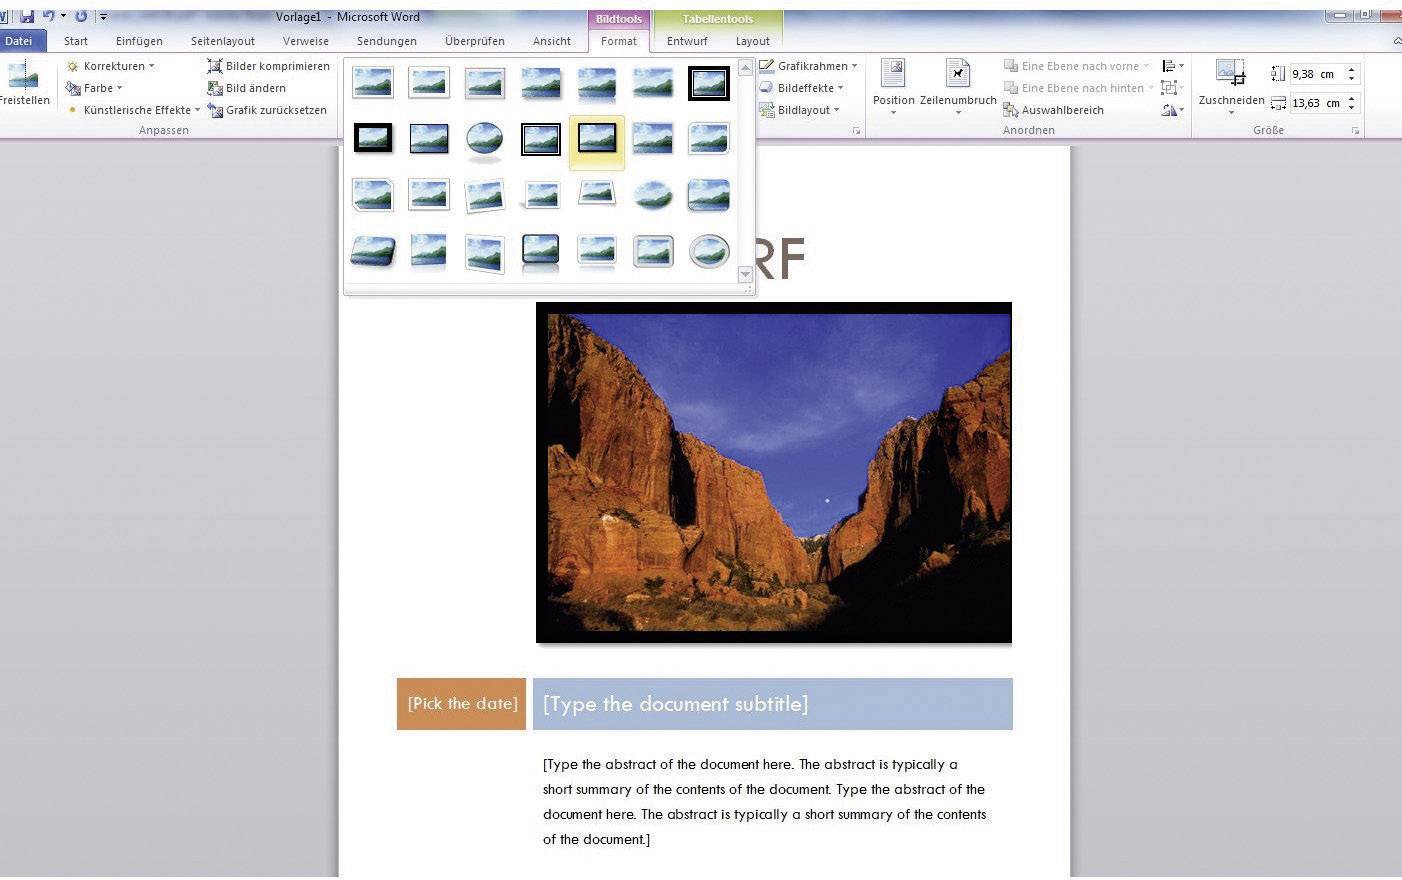This screenshot has width=1402, height=880.
Task: Open the Zeilenumbruch text wrap menu
Action: [x=958, y=87]
